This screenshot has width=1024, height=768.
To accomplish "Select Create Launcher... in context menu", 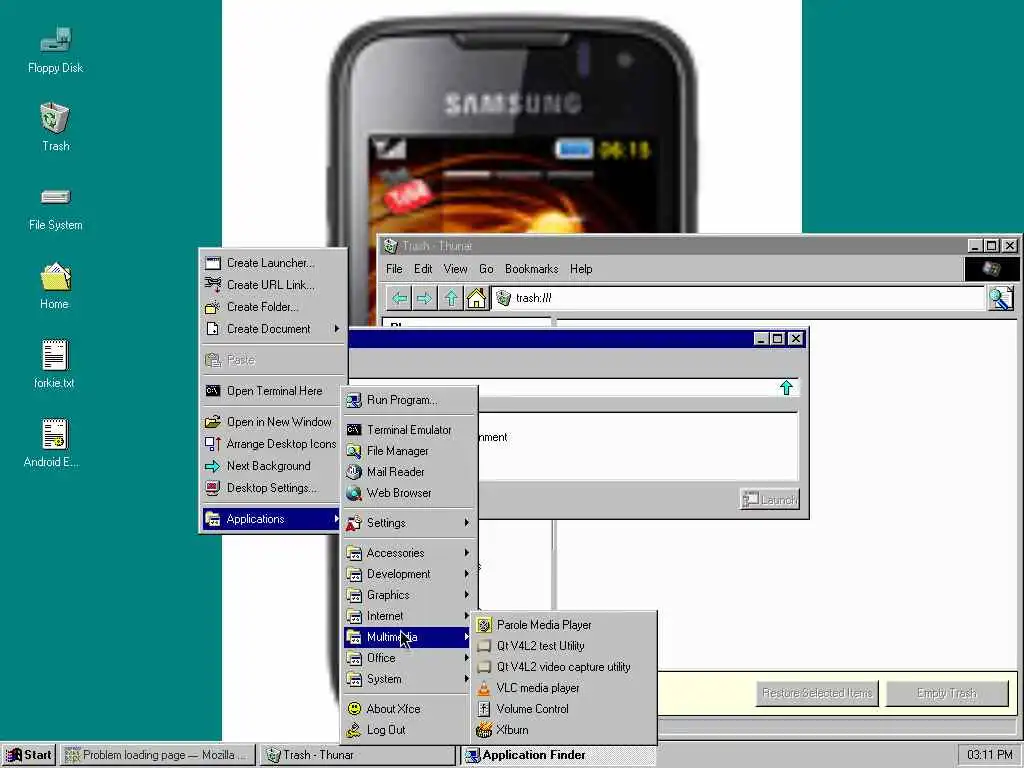I will click(273, 263).
